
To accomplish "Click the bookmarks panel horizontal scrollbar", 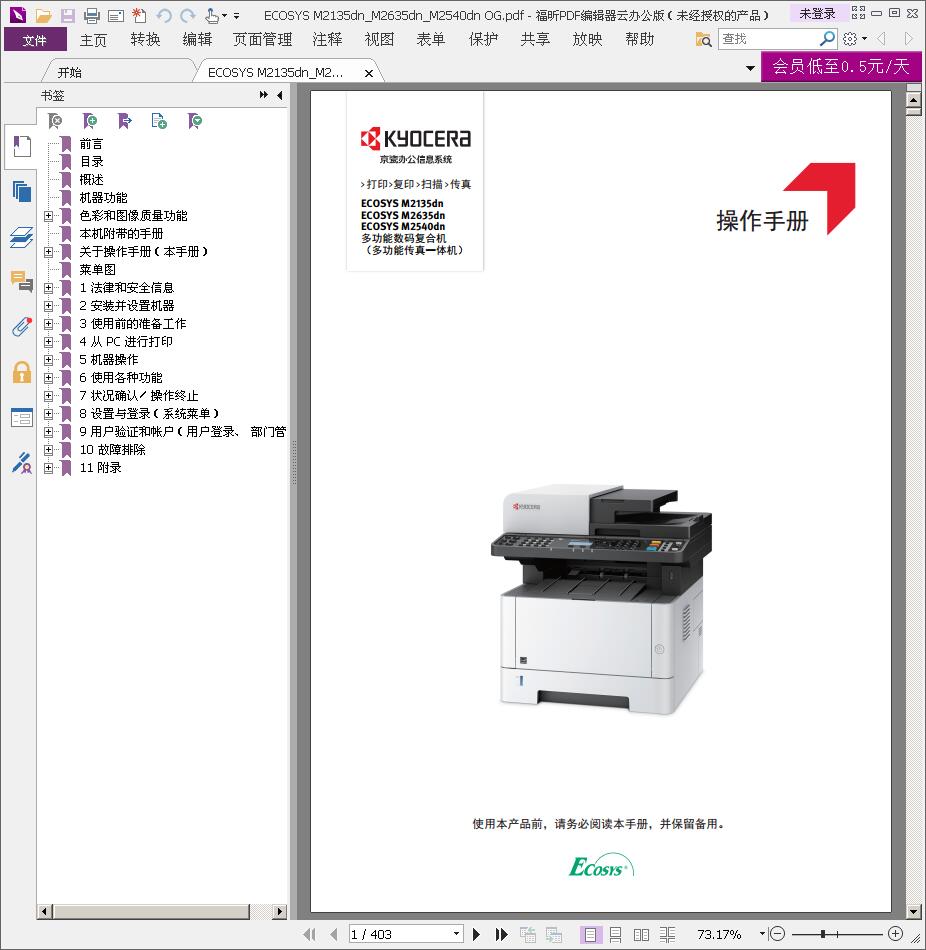I will (152, 911).
